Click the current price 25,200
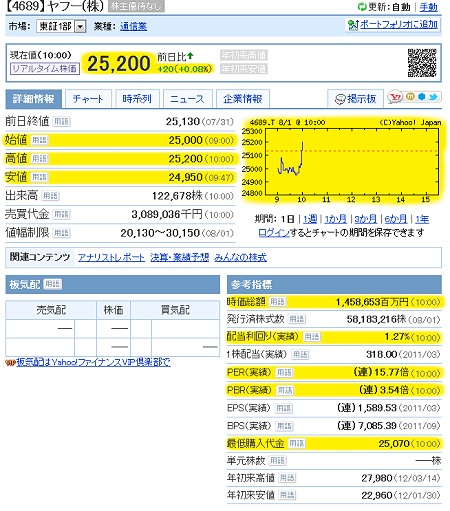The height and width of the screenshot is (511, 450). pos(119,63)
